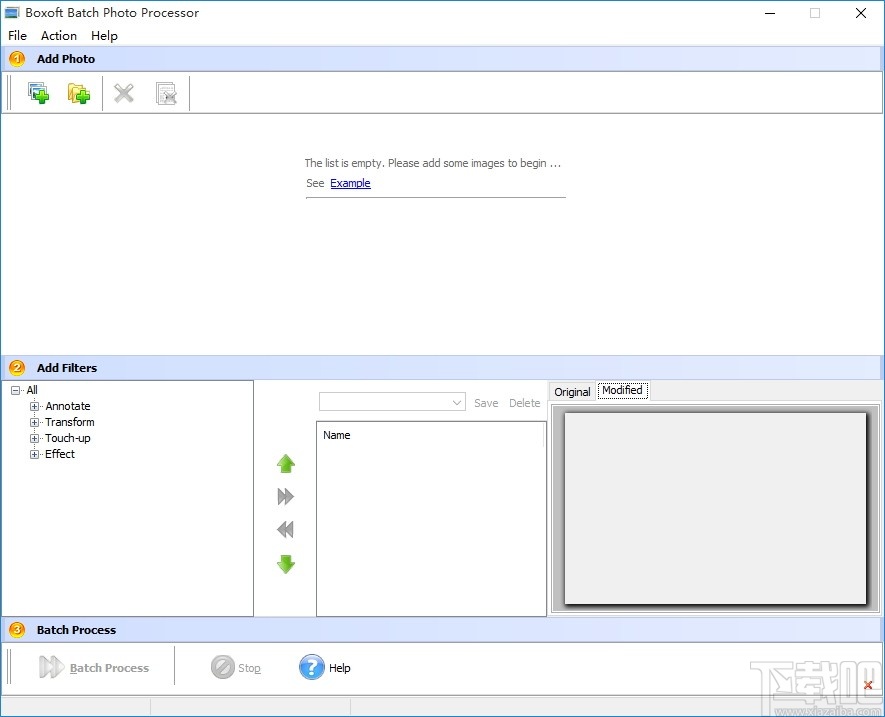The width and height of the screenshot is (885, 717).
Task: Click the green up arrow icon
Action: (x=286, y=464)
